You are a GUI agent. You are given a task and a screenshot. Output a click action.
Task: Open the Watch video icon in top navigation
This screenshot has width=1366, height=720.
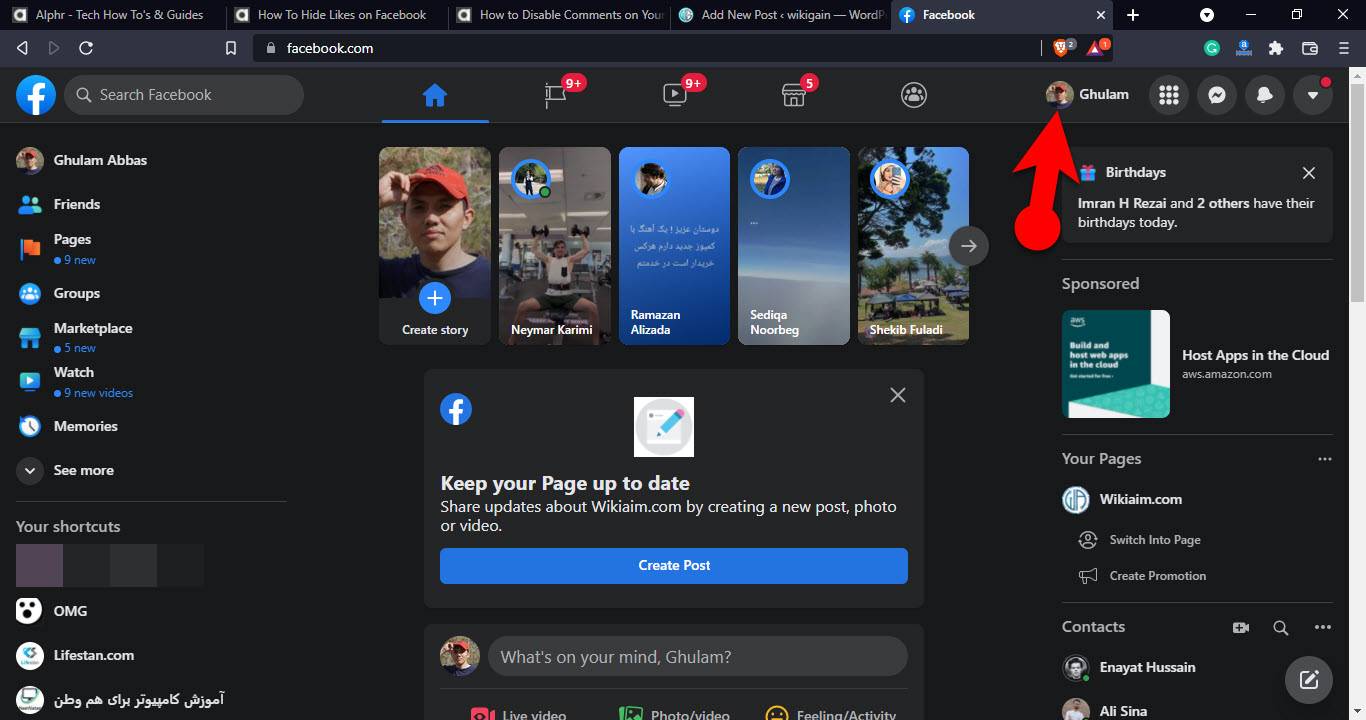675,95
